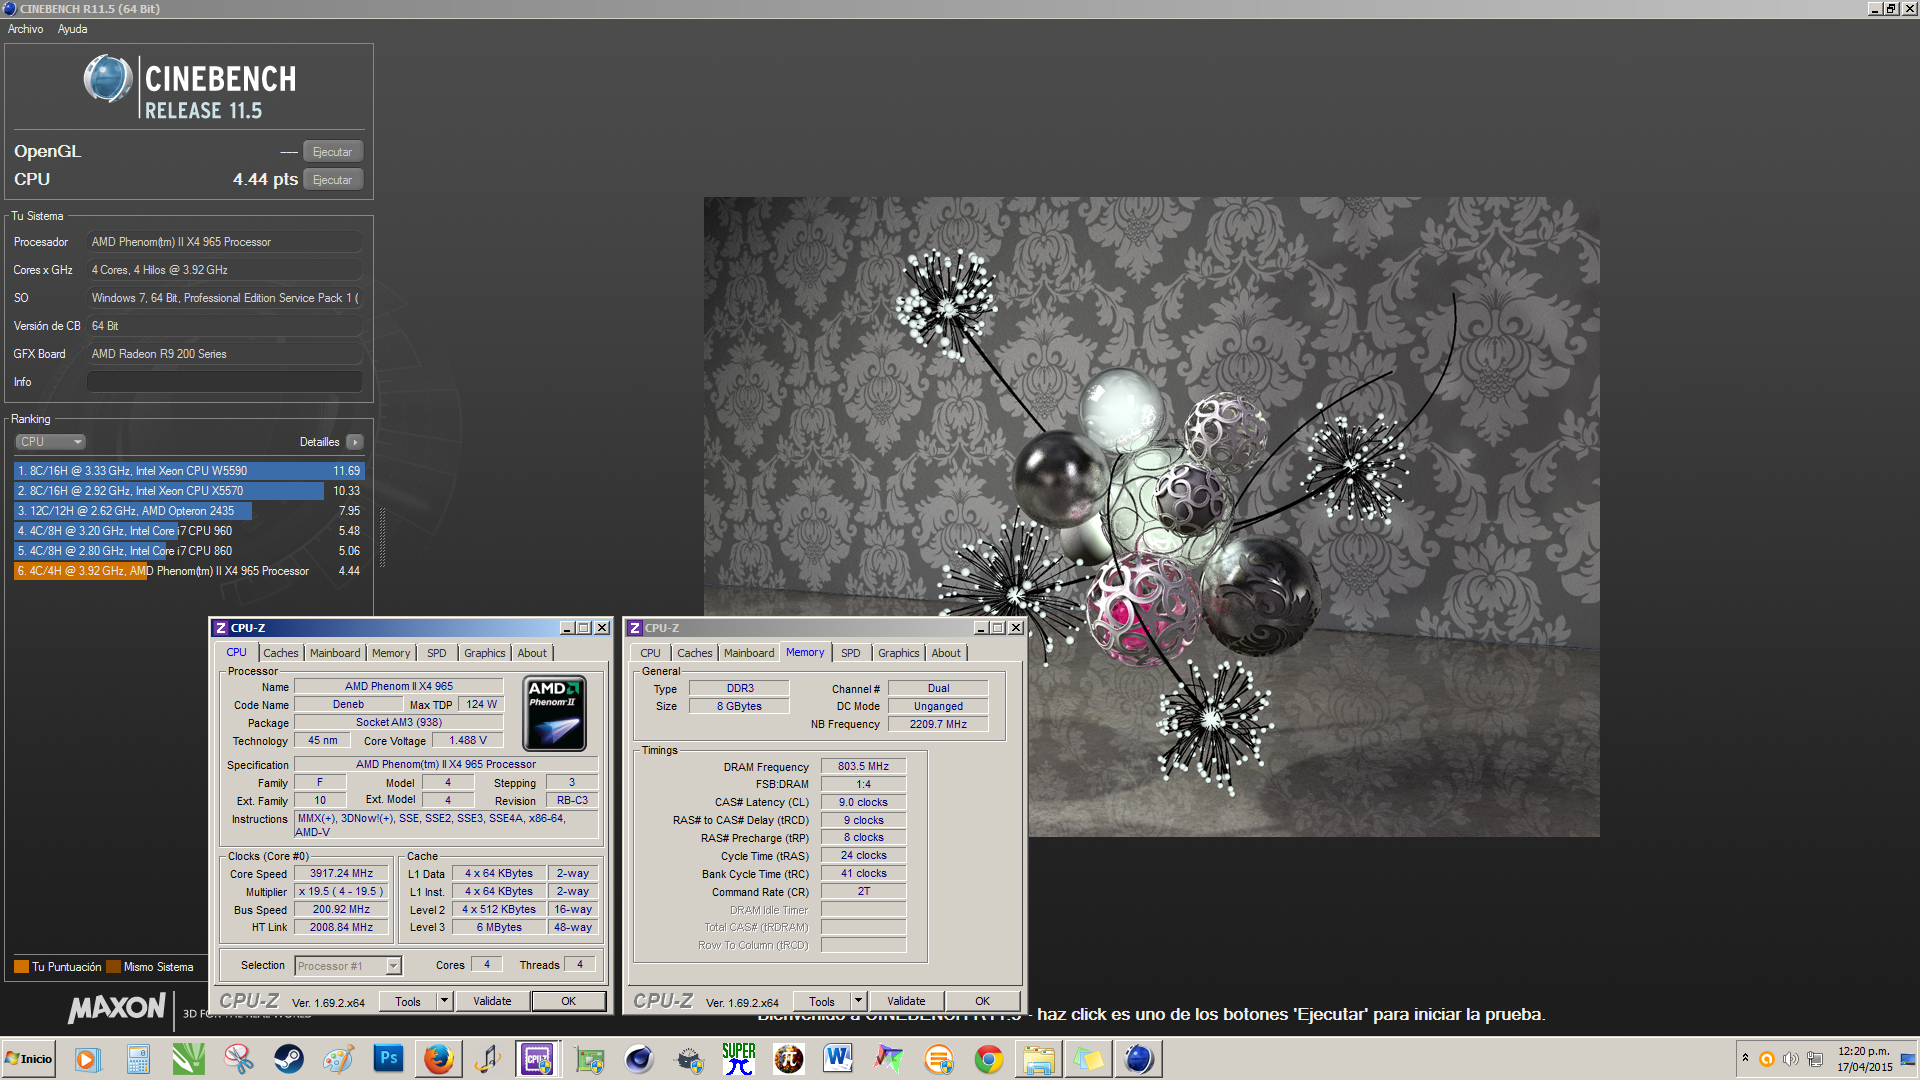Open Windows Media Player from the taskbar
Screen dimensions: 1920x1080
(x=88, y=1059)
